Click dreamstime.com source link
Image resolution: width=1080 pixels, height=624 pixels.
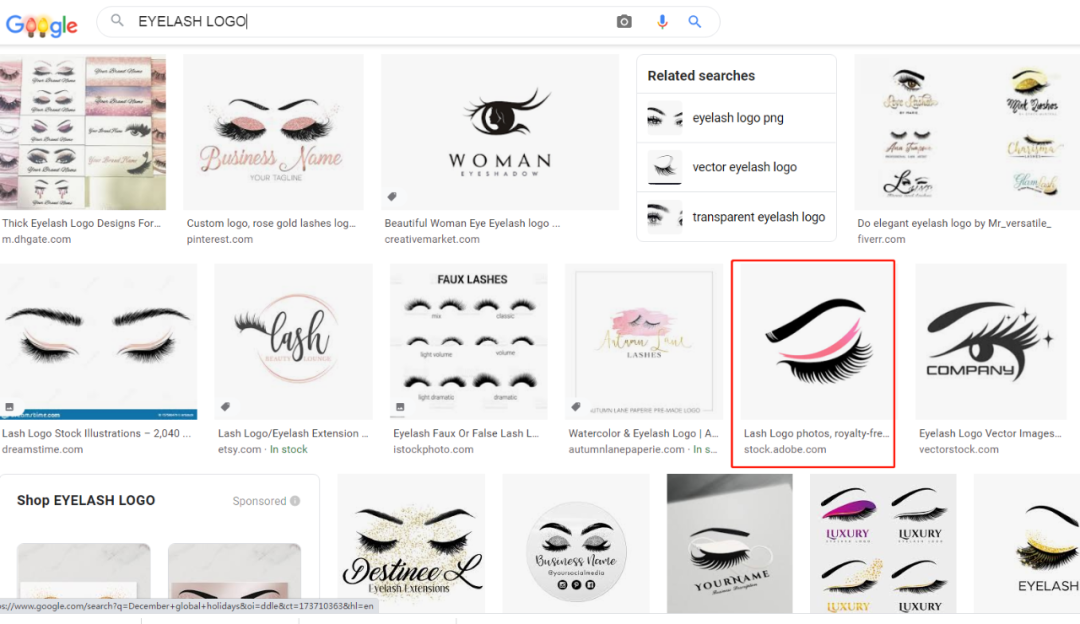point(42,449)
